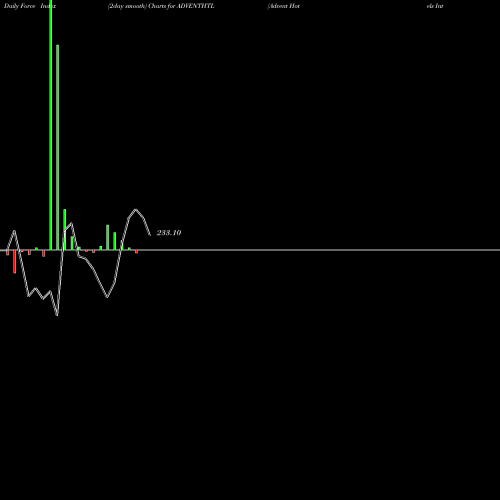This screenshot has height=500, width=500.
Task: Click the '(Advent Hot' header text
Action: 284,6
